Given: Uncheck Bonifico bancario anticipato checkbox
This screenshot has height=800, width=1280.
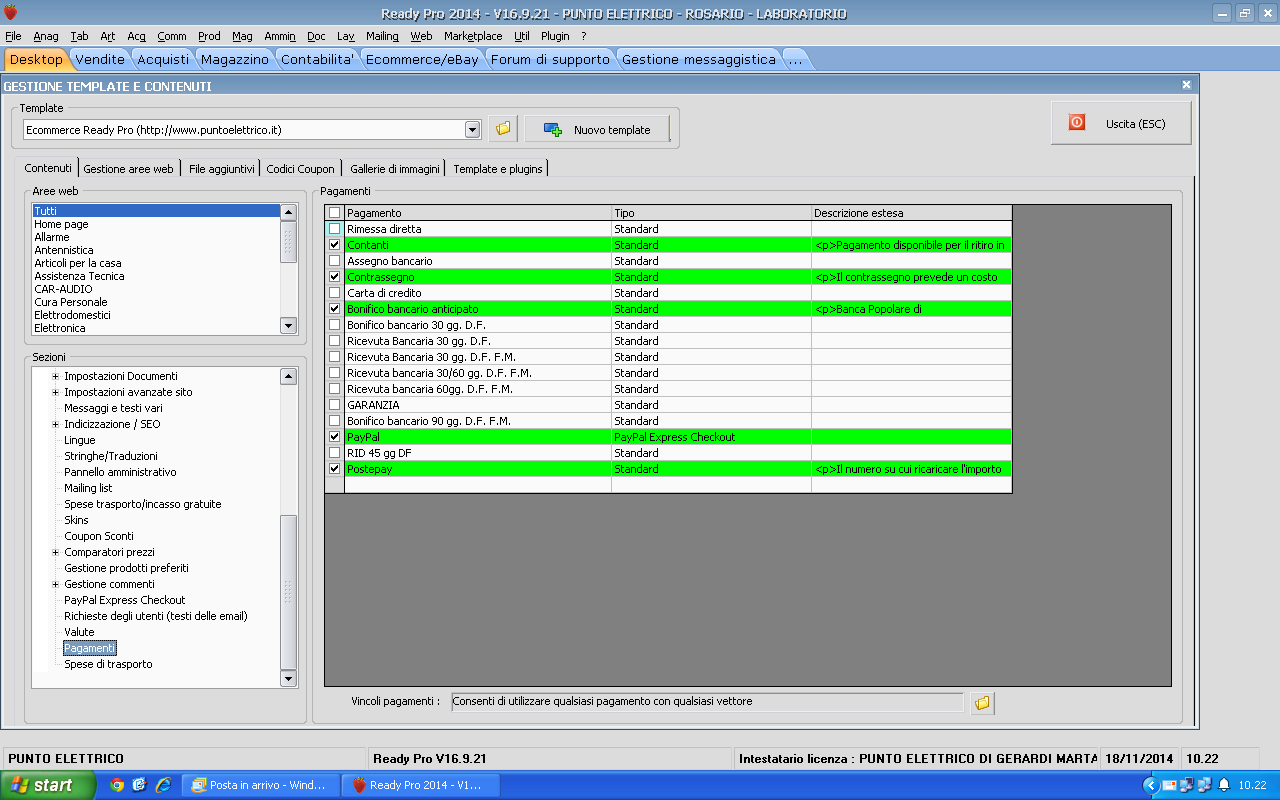Looking at the screenshot, I should pos(334,309).
